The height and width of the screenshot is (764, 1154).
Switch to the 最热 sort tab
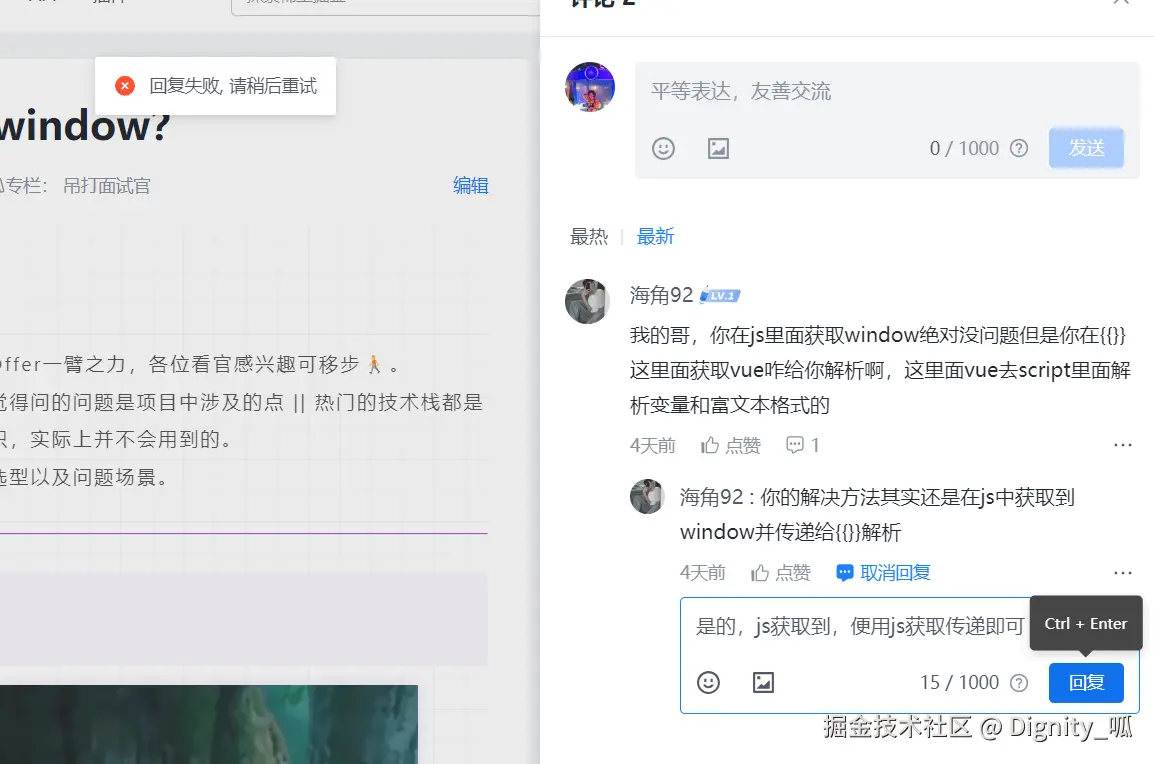pyautogui.click(x=589, y=236)
